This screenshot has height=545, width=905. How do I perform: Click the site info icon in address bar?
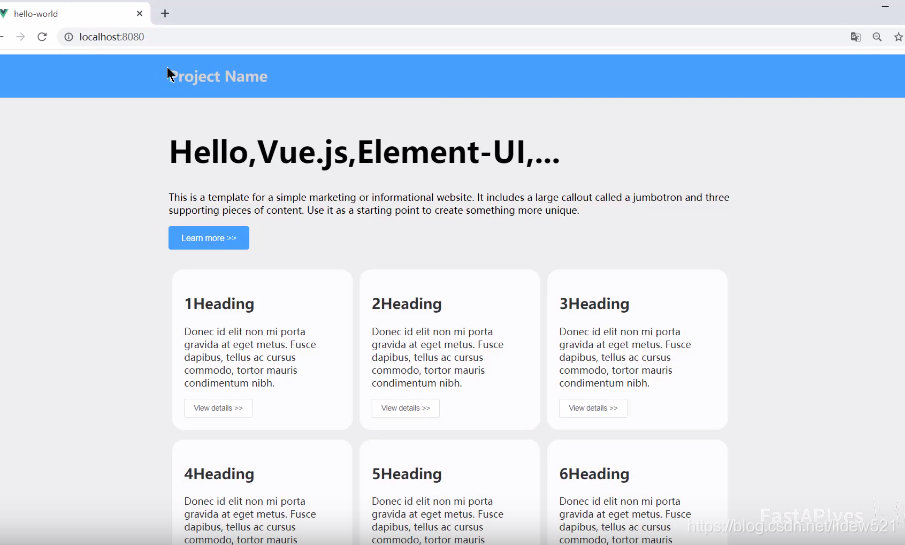pos(69,37)
